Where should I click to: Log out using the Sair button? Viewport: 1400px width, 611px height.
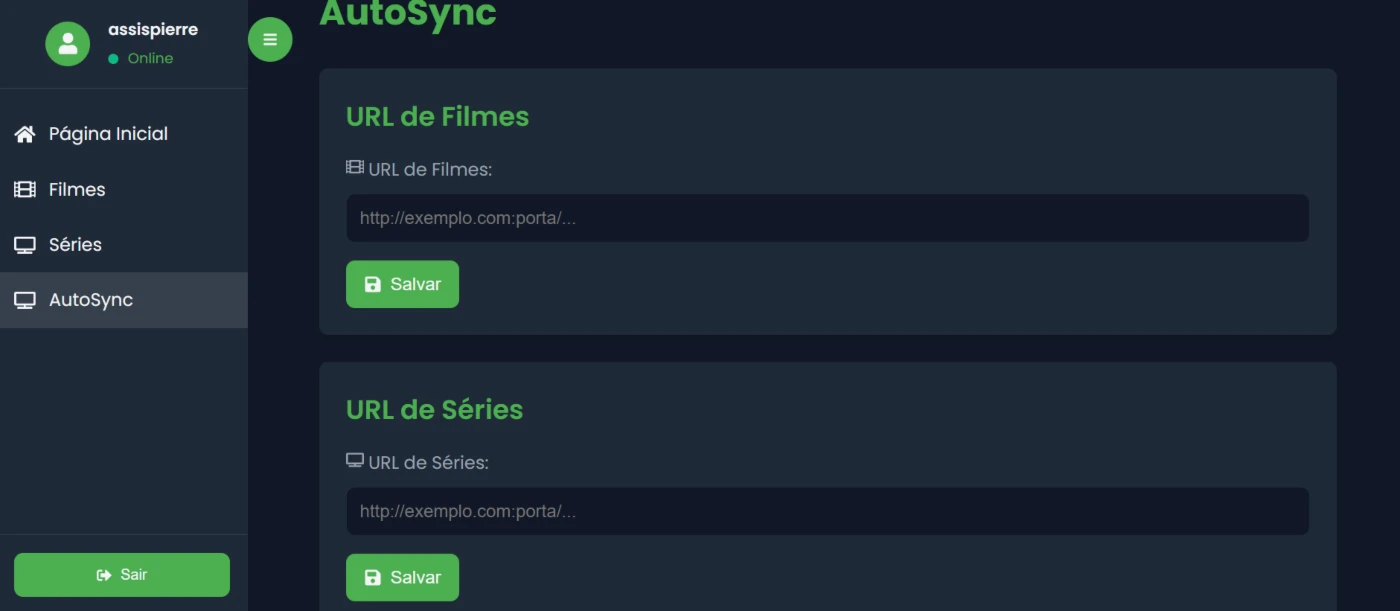click(x=122, y=575)
